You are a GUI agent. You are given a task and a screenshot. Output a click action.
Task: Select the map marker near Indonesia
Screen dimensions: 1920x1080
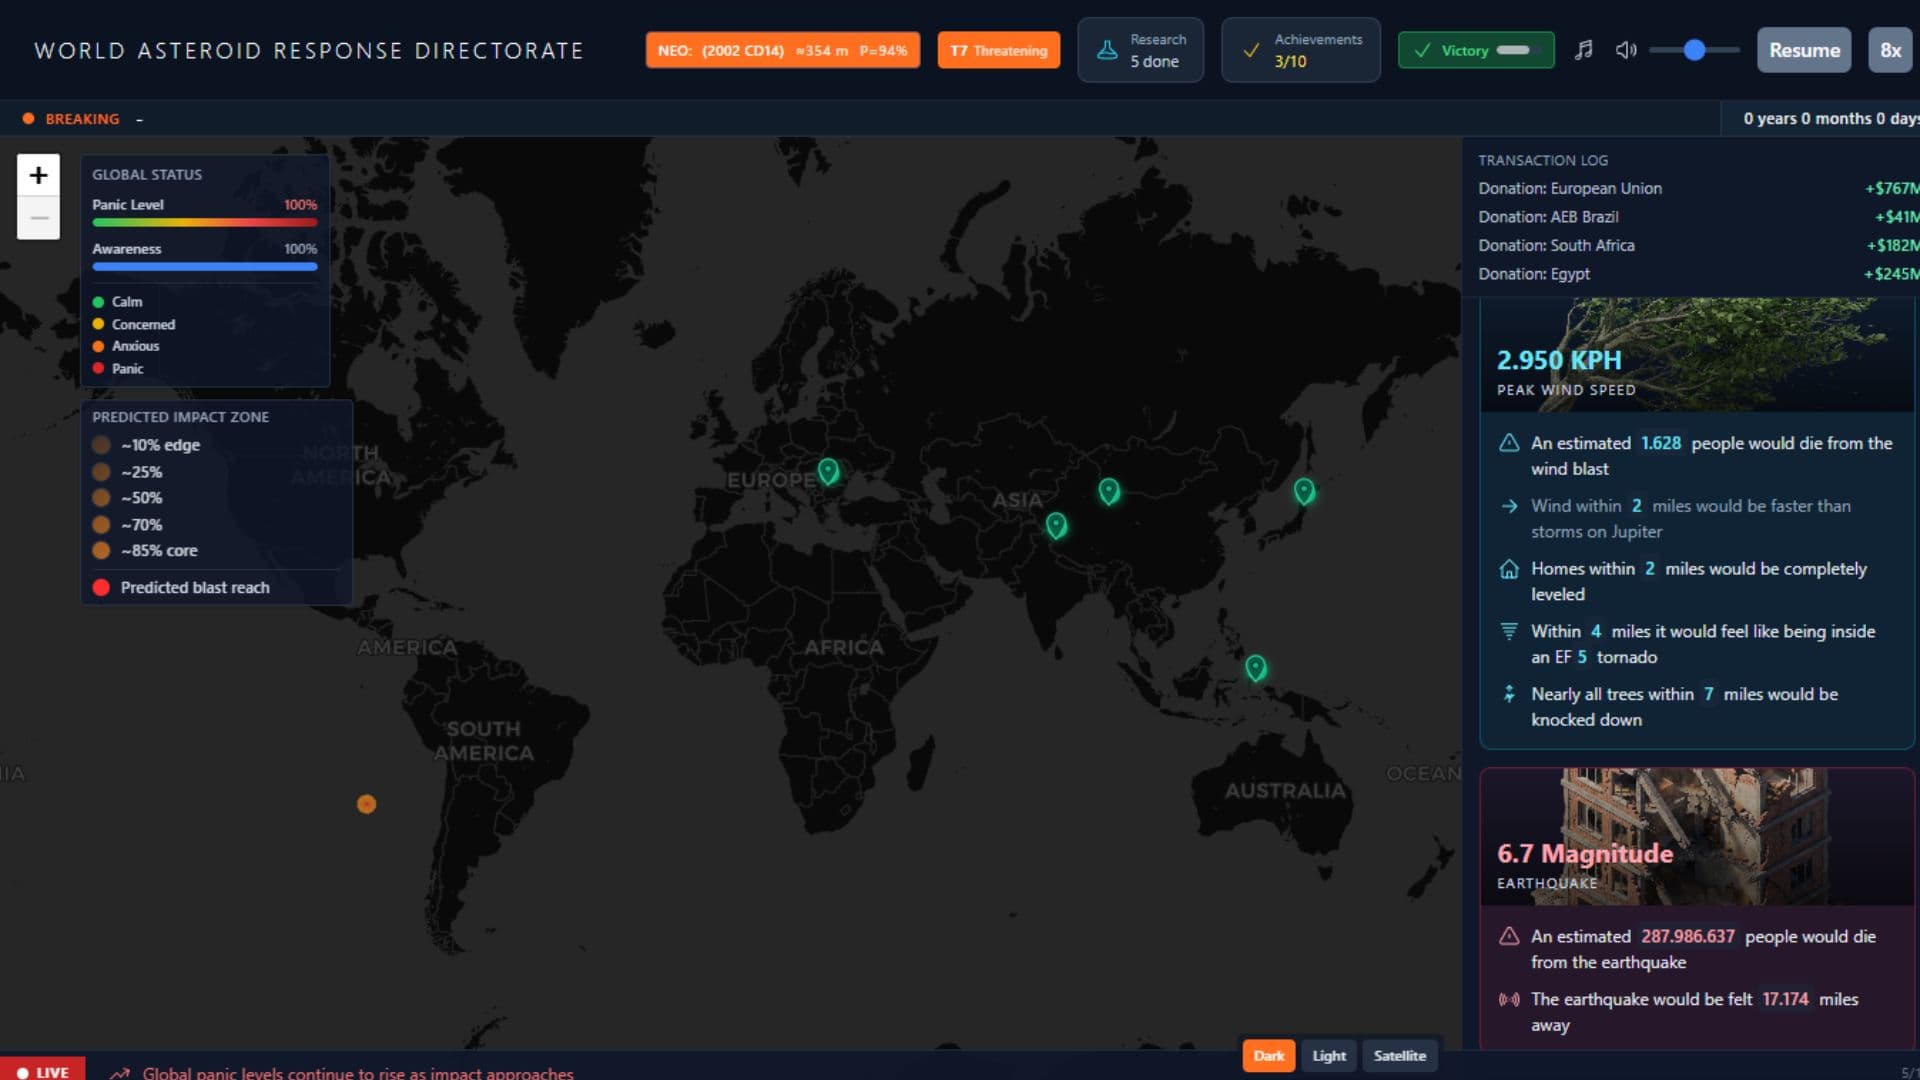click(x=1256, y=667)
